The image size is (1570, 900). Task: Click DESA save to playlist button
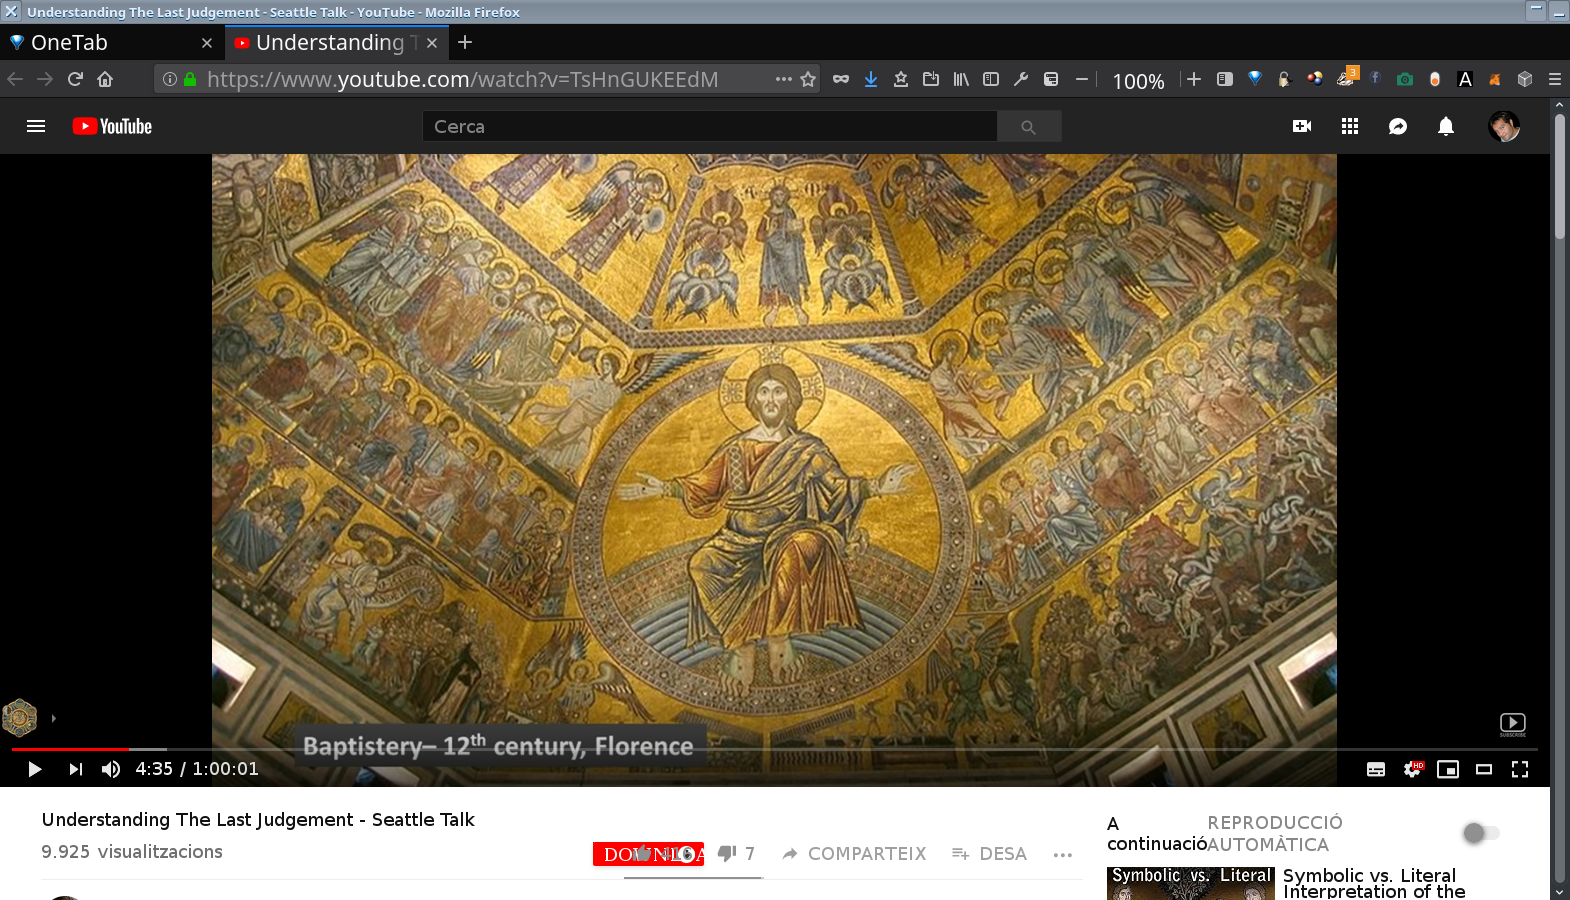pyautogui.click(x=990, y=854)
